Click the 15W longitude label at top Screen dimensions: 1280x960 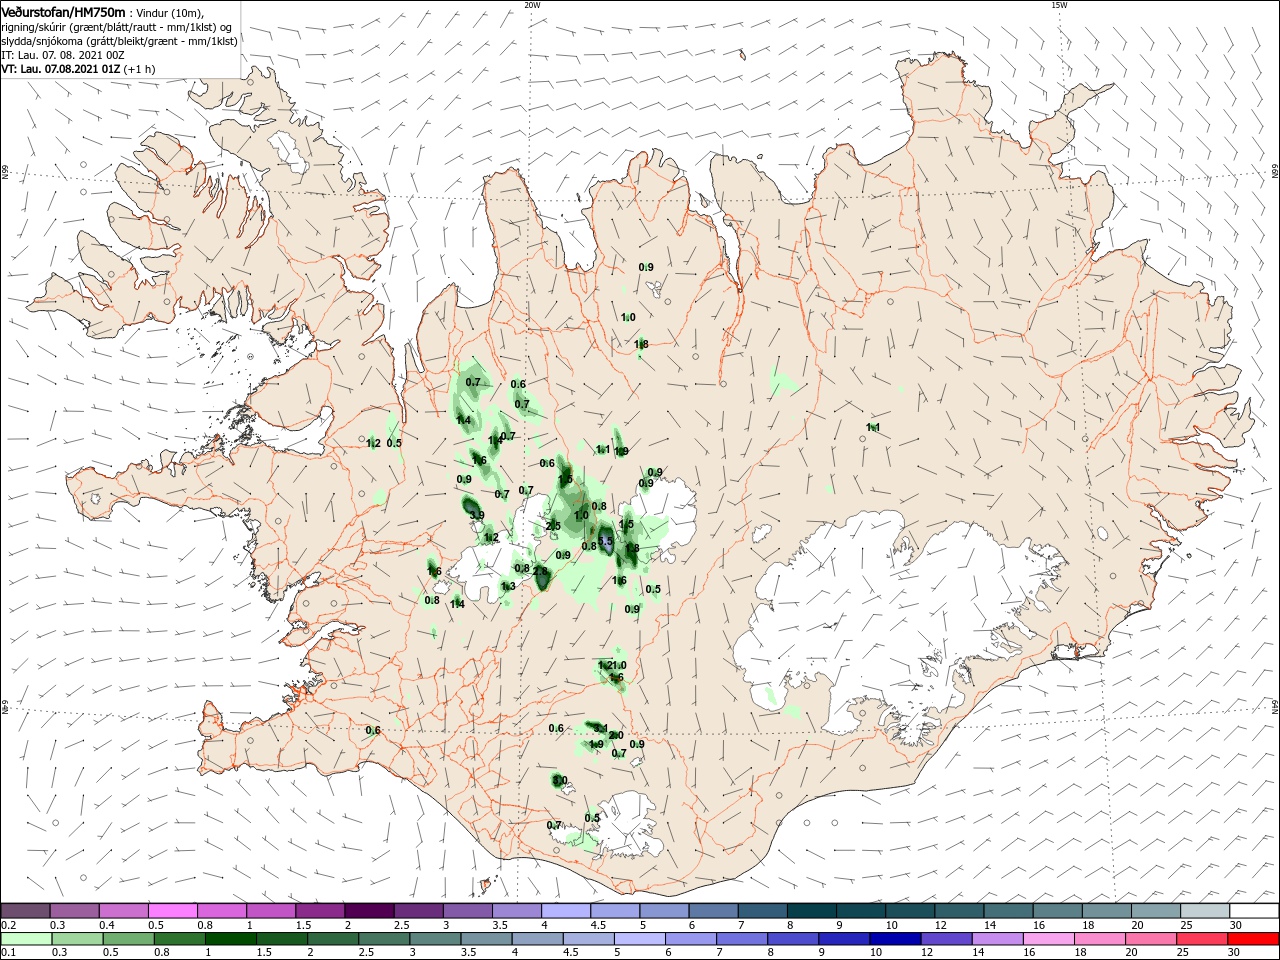(1059, 5)
